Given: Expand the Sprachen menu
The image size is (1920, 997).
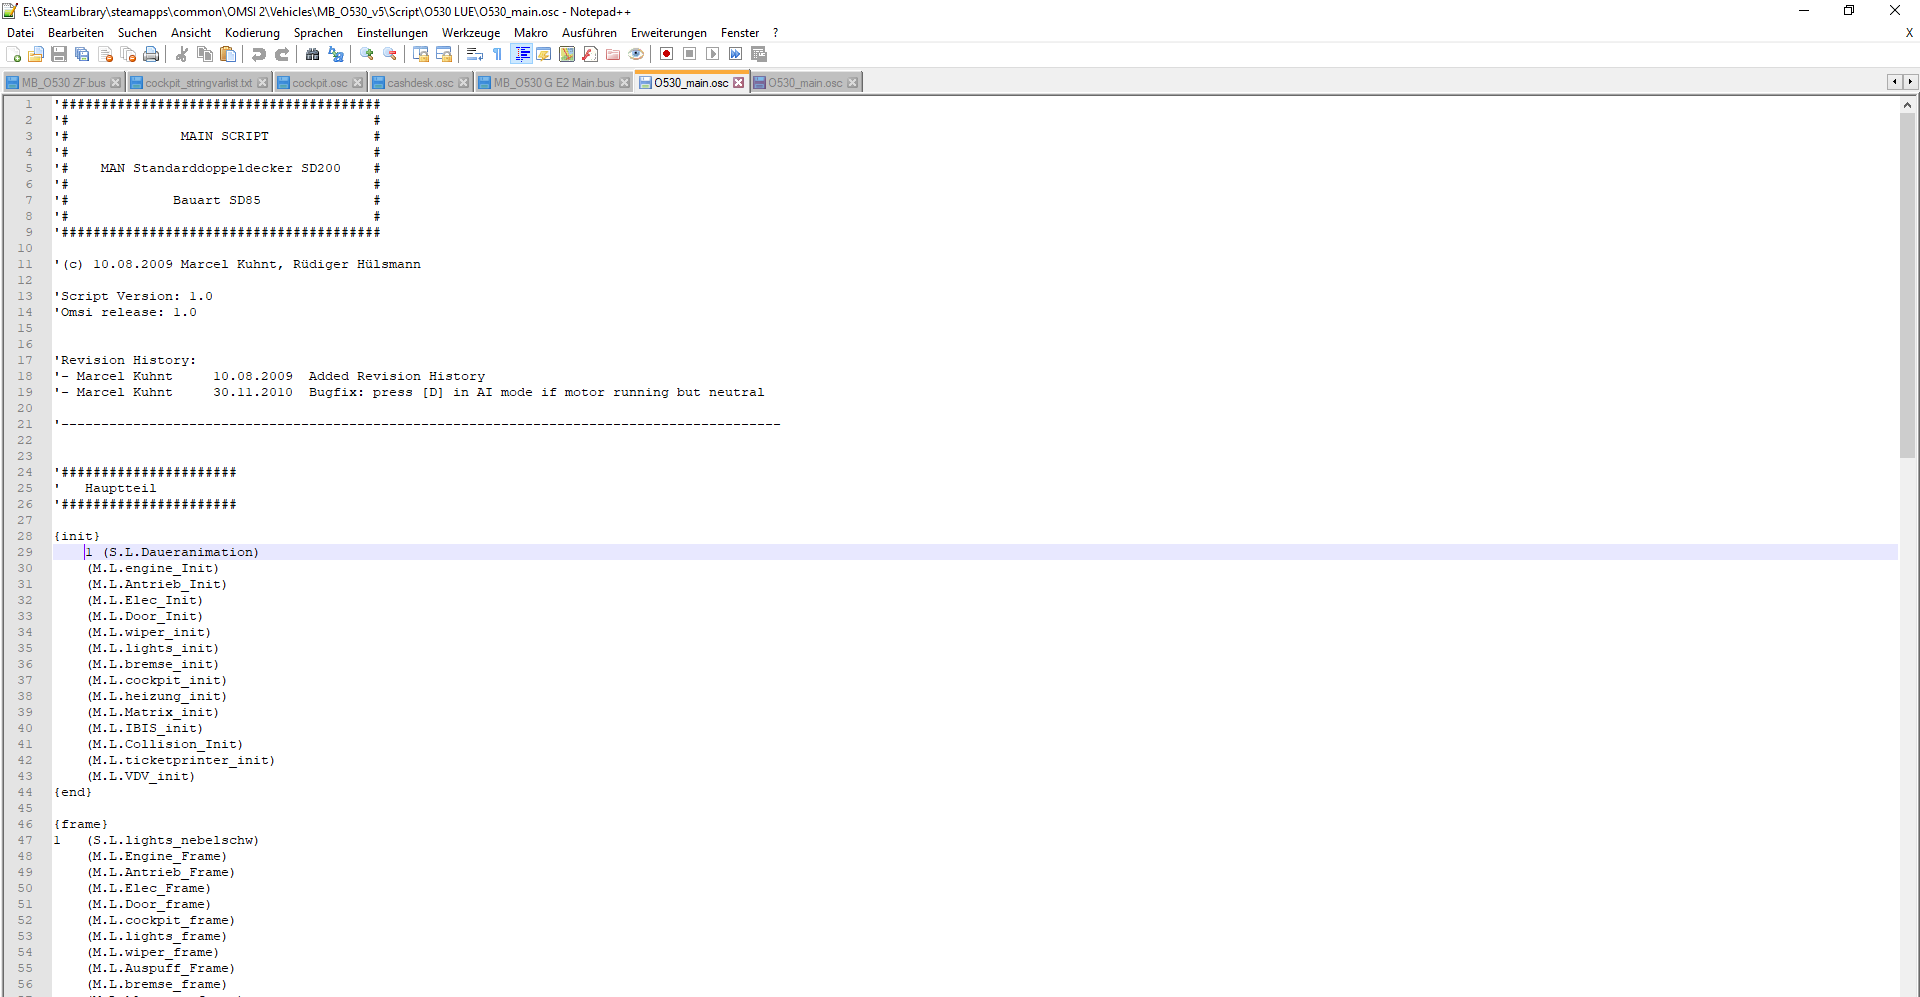Looking at the screenshot, I should pyautogui.click(x=318, y=33).
